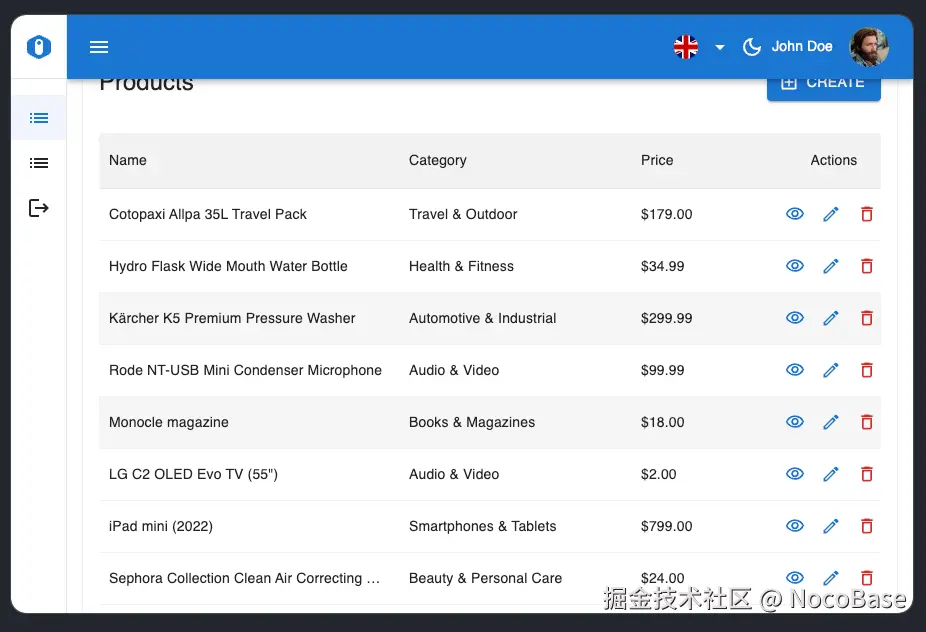
Task: Click the Category column header
Action: (438, 160)
